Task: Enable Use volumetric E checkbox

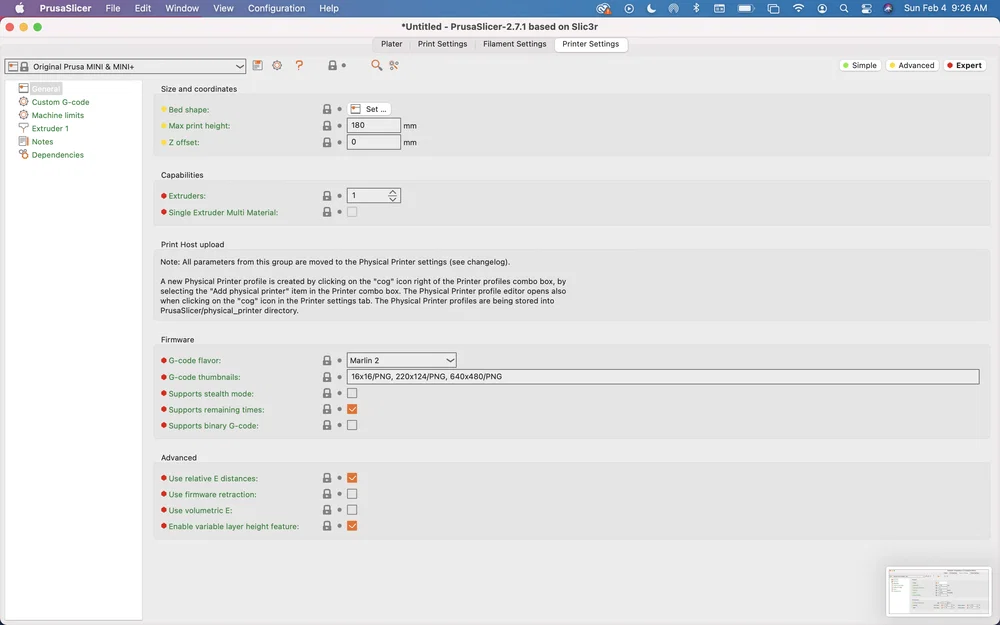Action: pyautogui.click(x=352, y=510)
